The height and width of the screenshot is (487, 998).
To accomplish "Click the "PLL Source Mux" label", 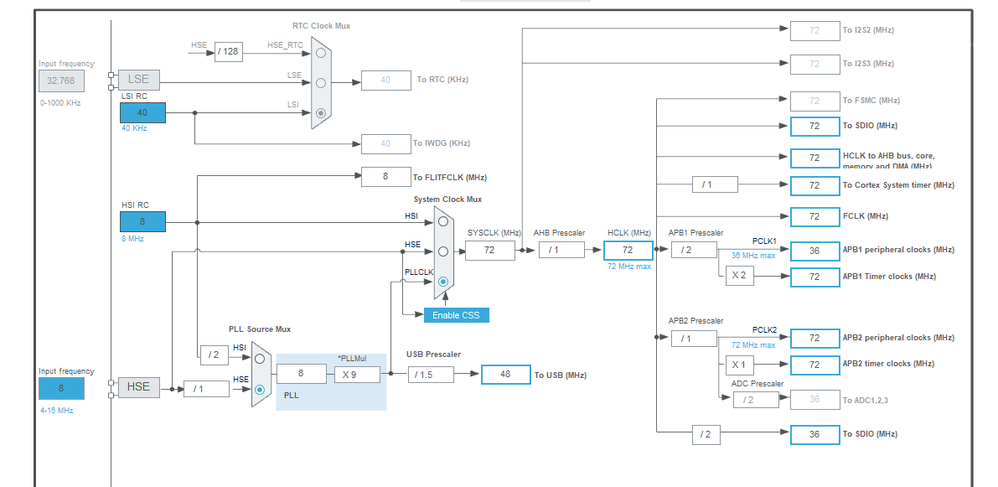I will pyautogui.click(x=260, y=329).
